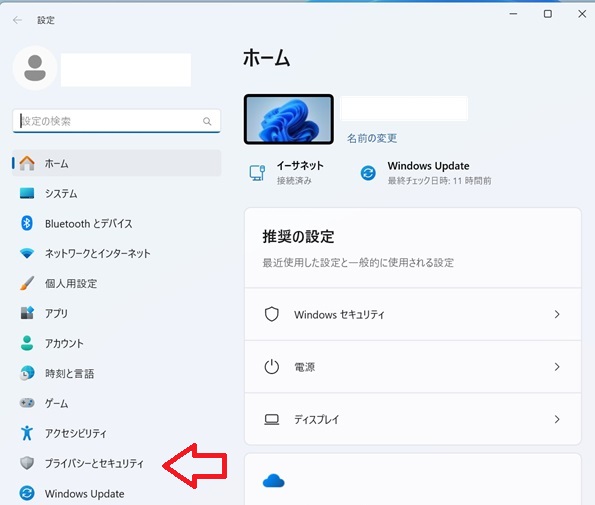Image resolution: width=595 pixels, height=505 pixels.
Task: Open the Windows Update status tile
Action: click(426, 173)
